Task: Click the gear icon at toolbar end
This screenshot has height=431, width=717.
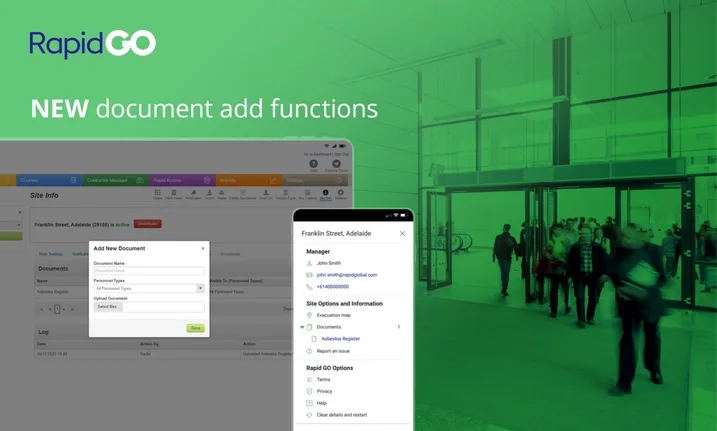Action: pyautogui.click(x=341, y=192)
